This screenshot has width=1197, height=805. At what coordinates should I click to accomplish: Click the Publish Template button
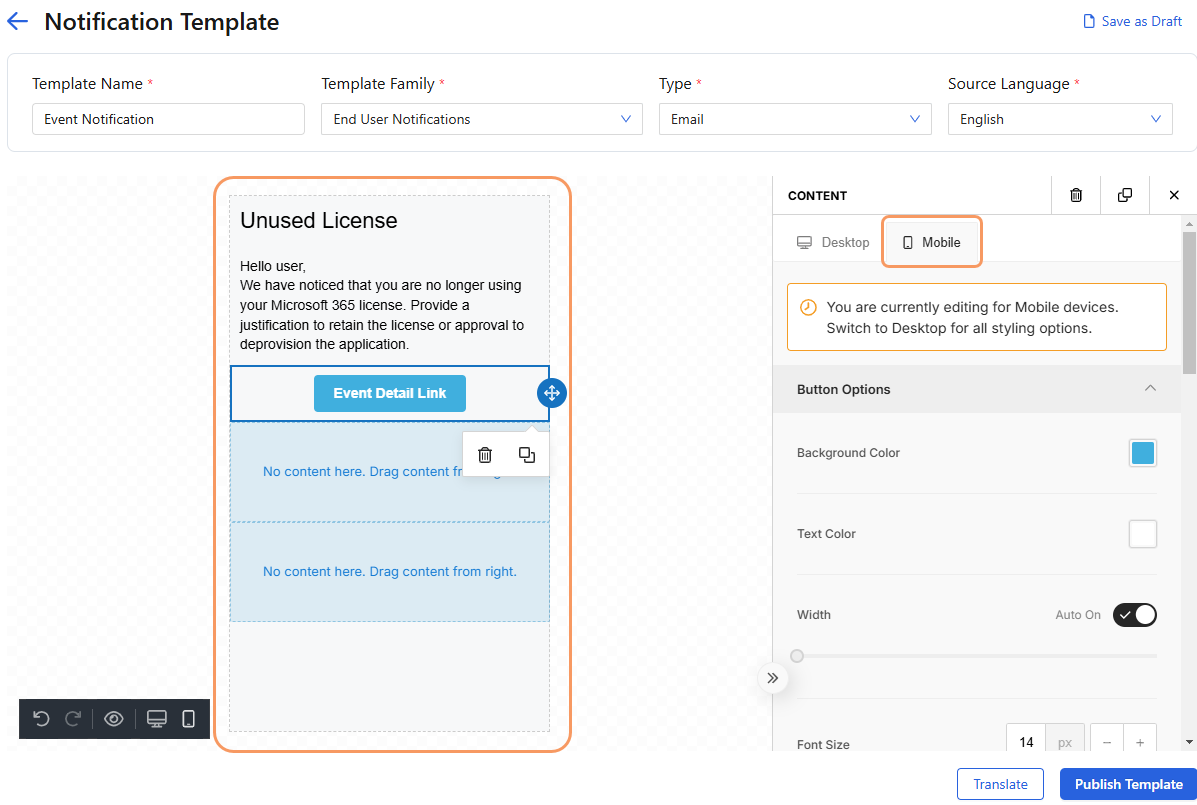click(x=1128, y=784)
